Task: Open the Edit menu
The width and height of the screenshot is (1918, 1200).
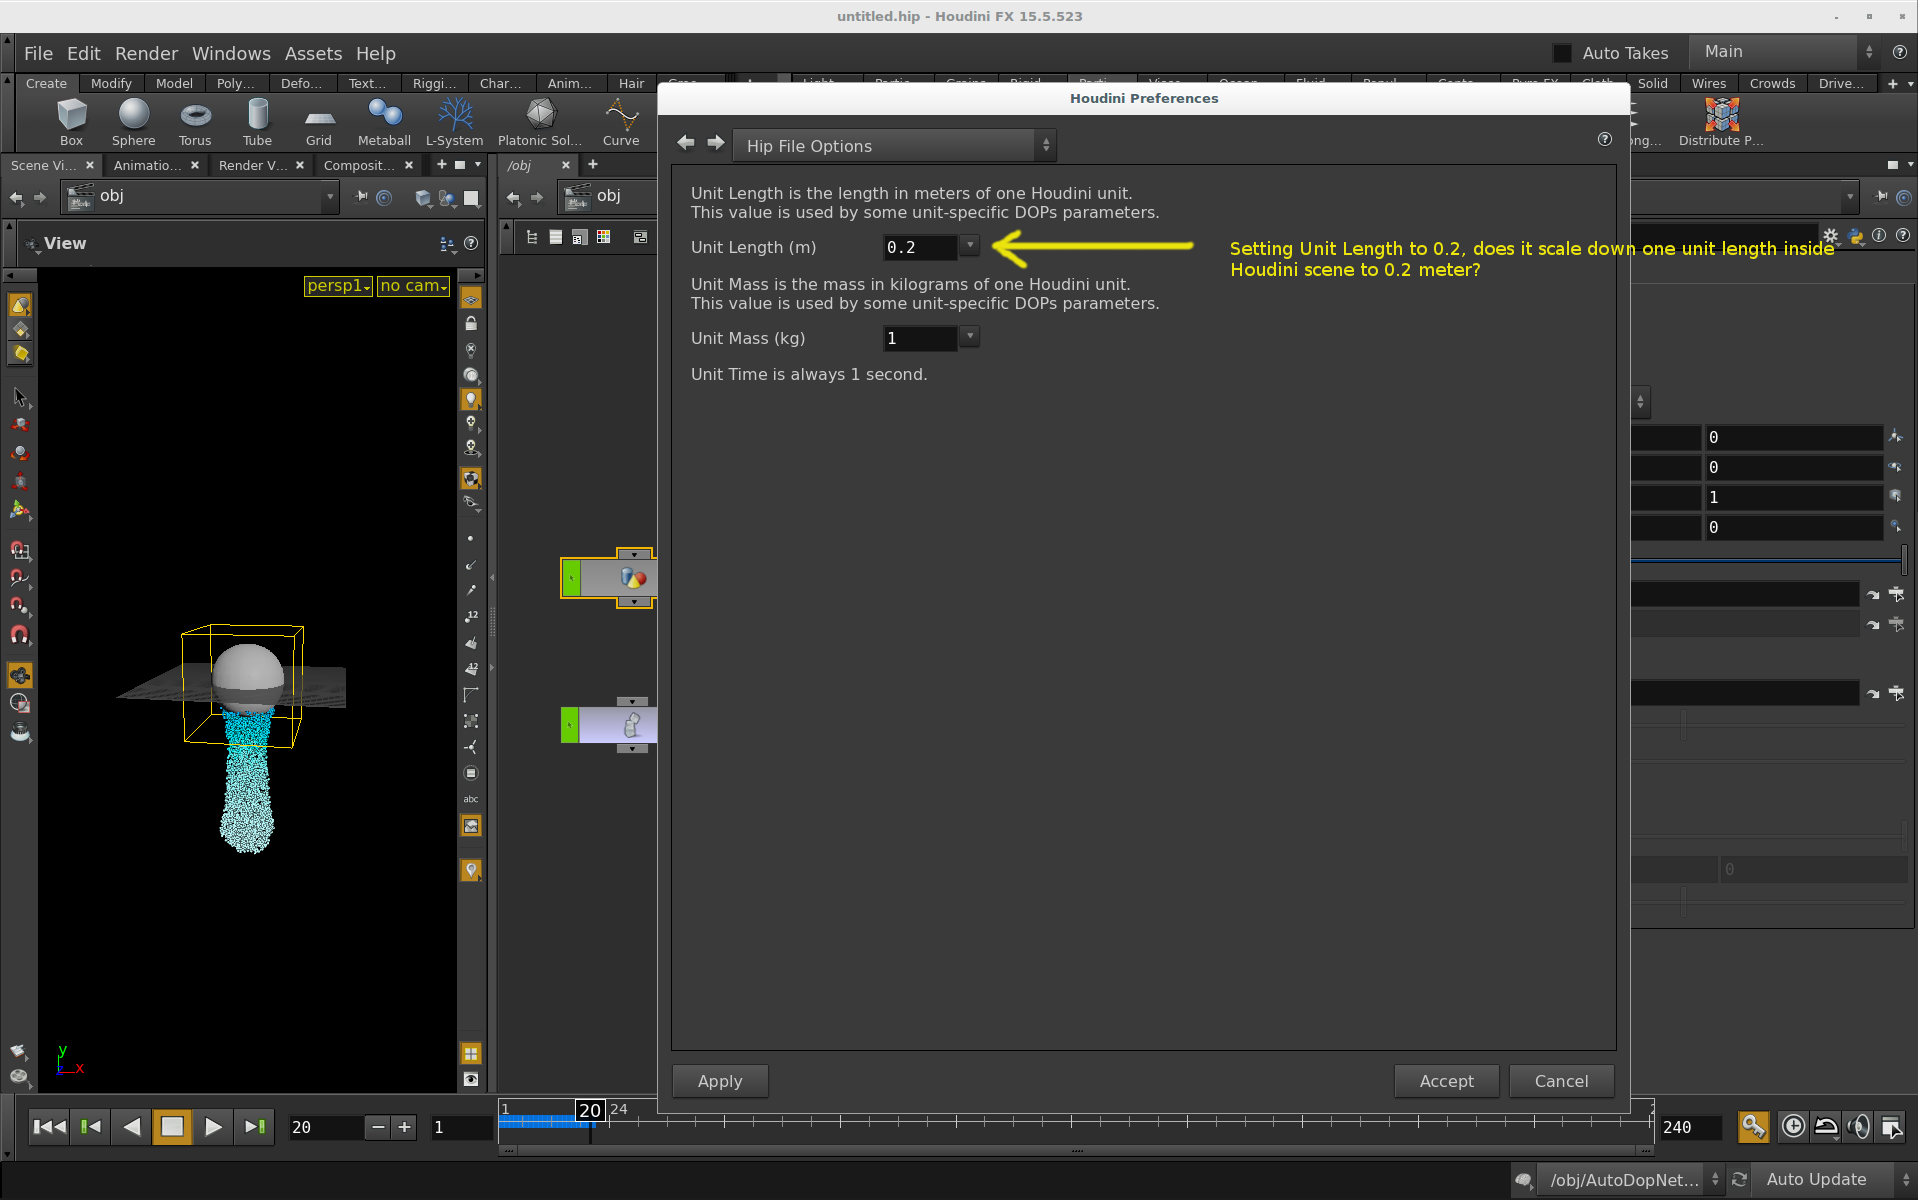Action: click(x=84, y=53)
